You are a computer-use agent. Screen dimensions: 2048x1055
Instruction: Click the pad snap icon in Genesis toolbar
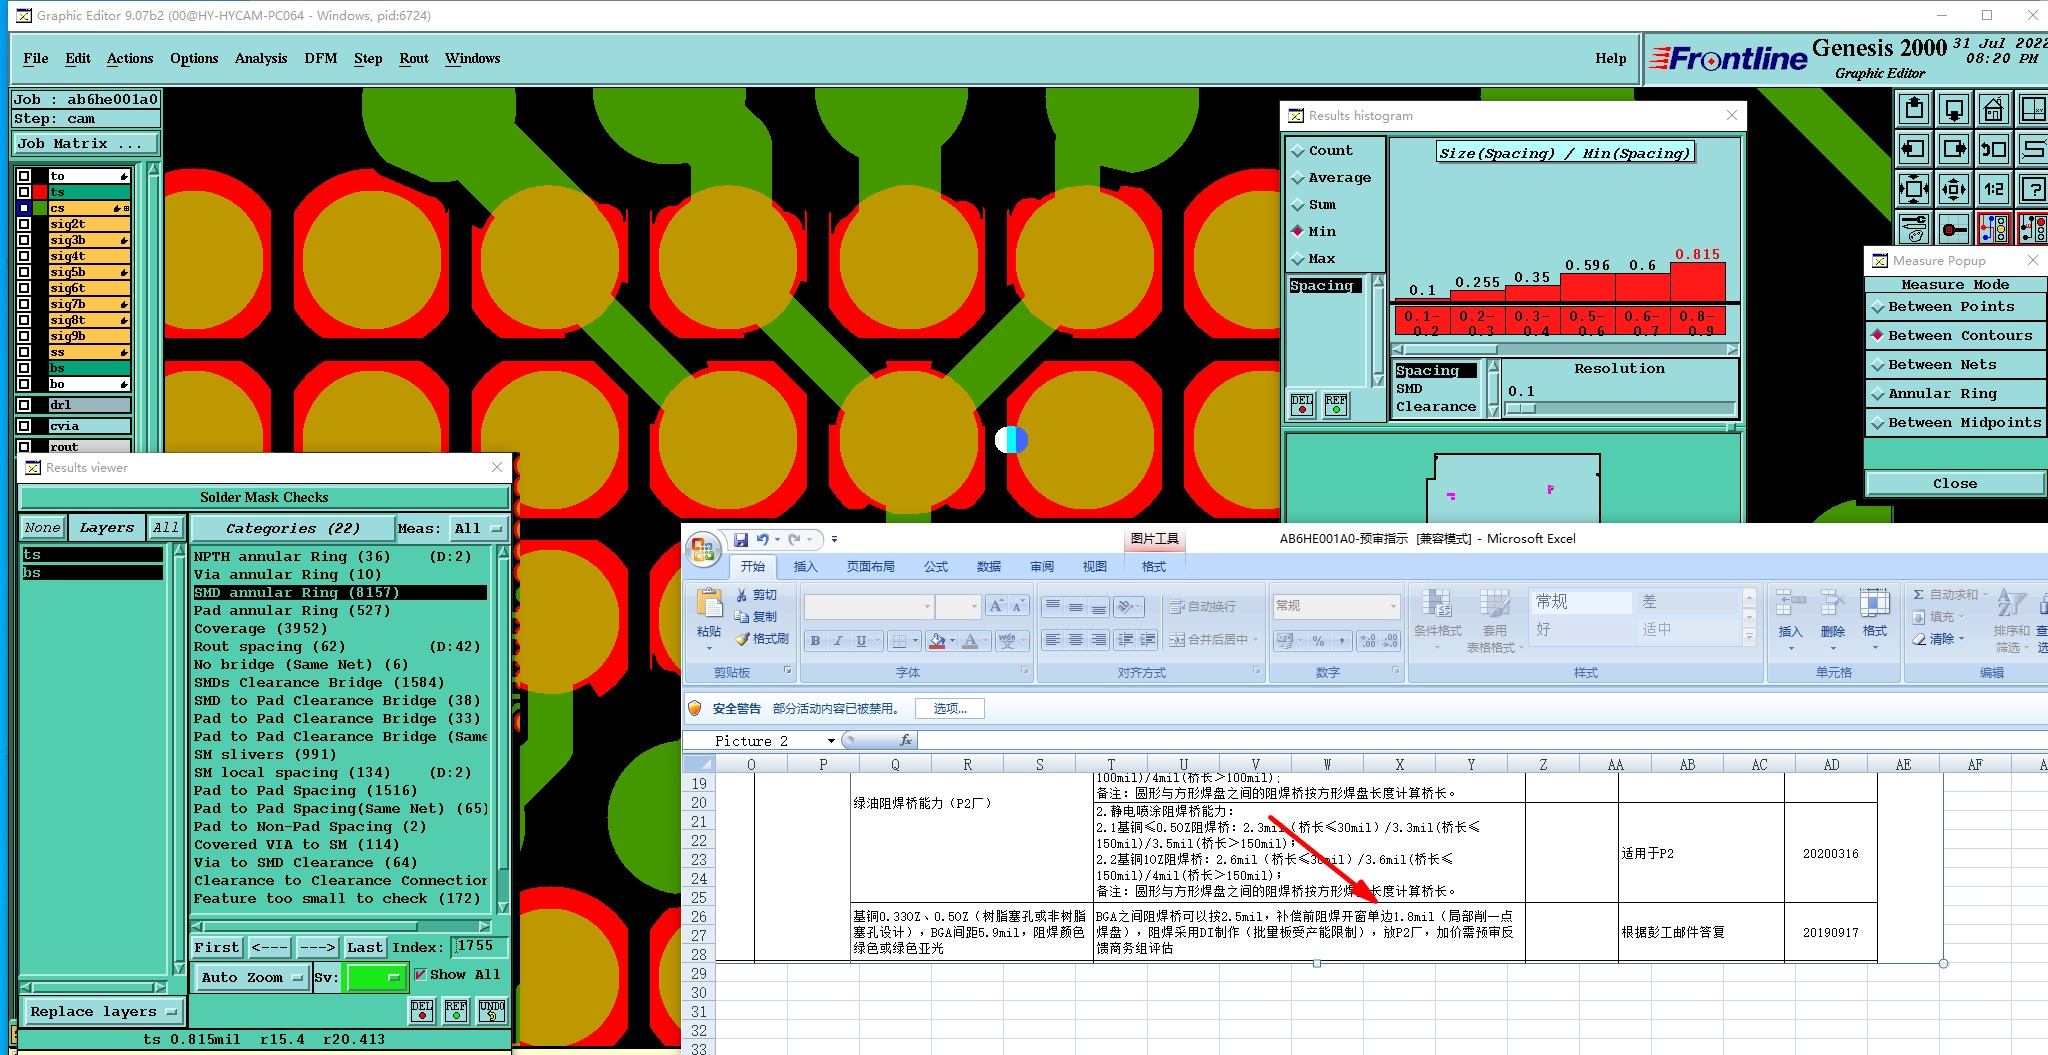click(1954, 228)
